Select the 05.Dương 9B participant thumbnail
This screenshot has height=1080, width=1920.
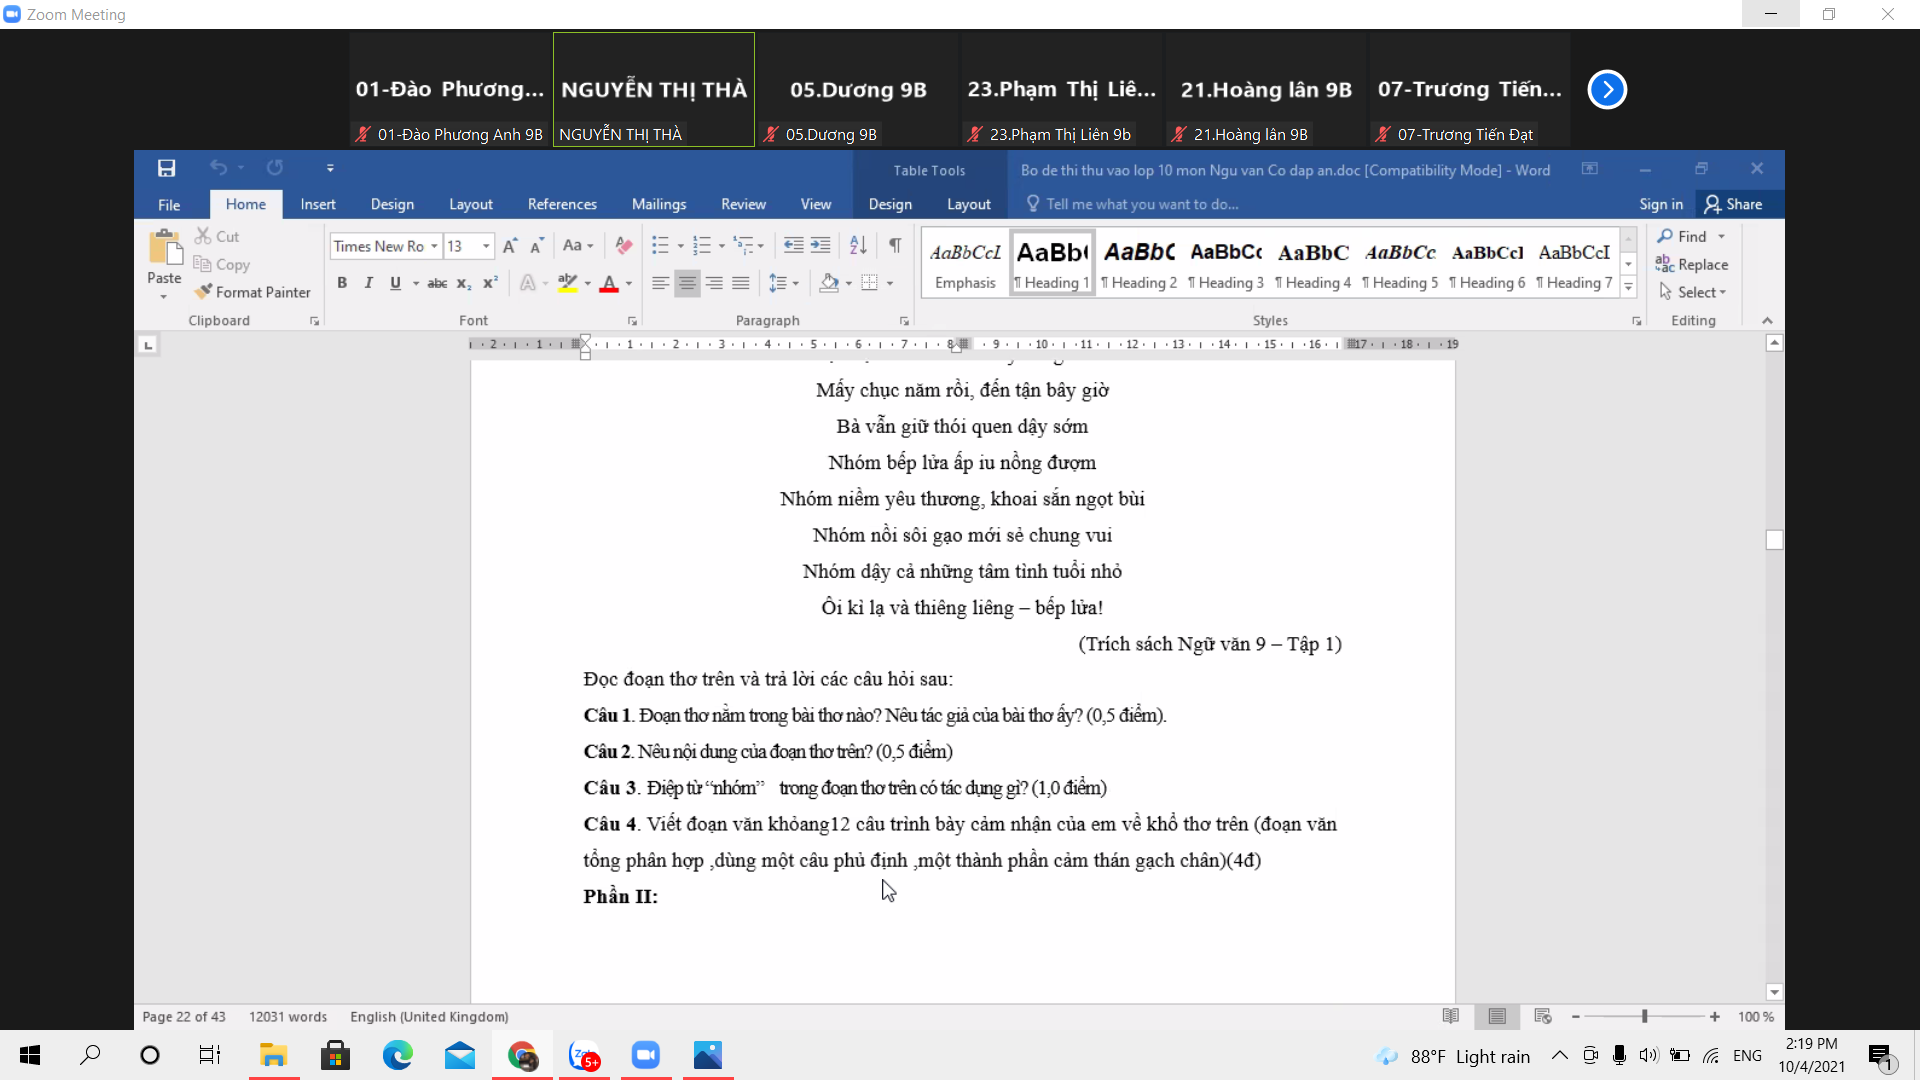[858, 89]
